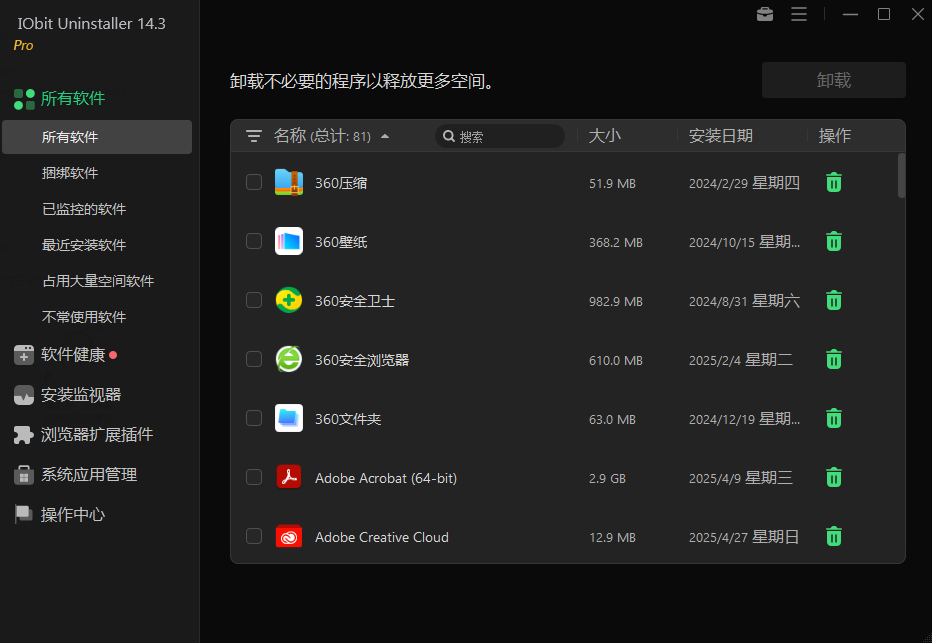Check the 360安全浏览器 checkbox

[x=254, y=359]
